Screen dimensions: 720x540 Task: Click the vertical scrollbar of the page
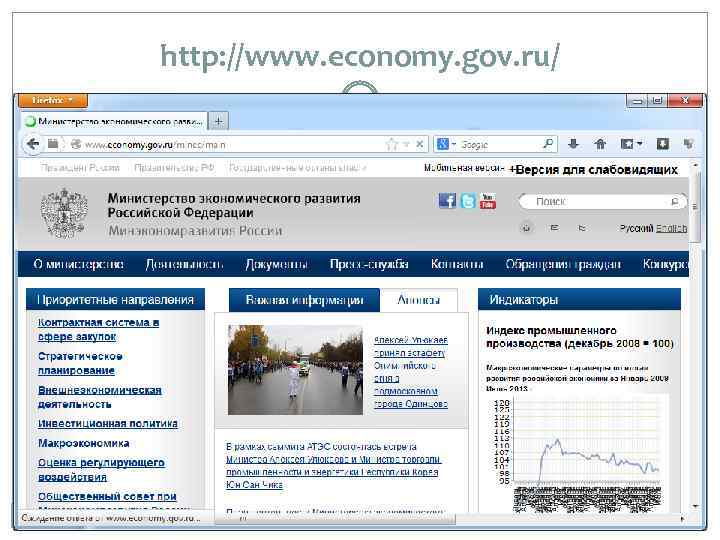pos(695,334)
